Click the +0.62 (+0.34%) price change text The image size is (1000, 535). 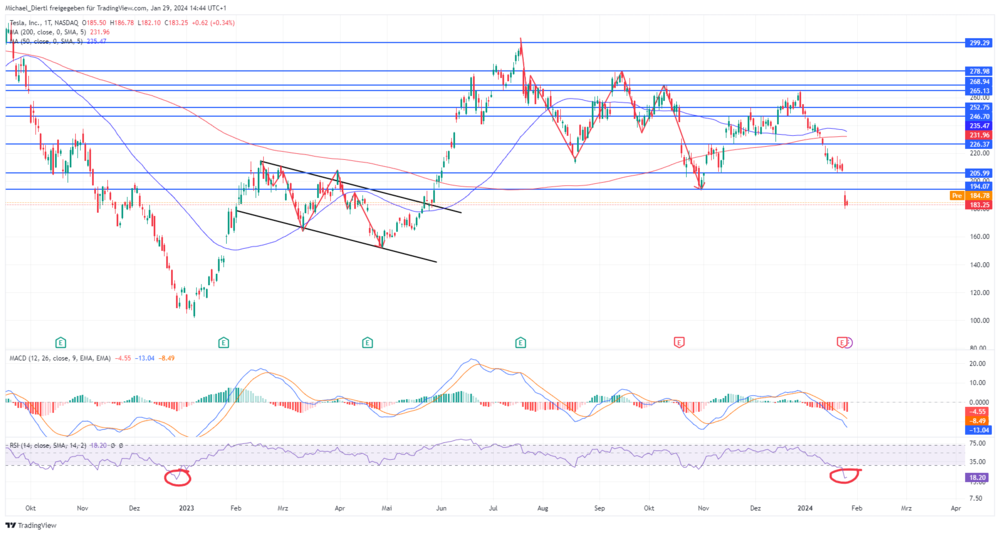pos(214,23)
